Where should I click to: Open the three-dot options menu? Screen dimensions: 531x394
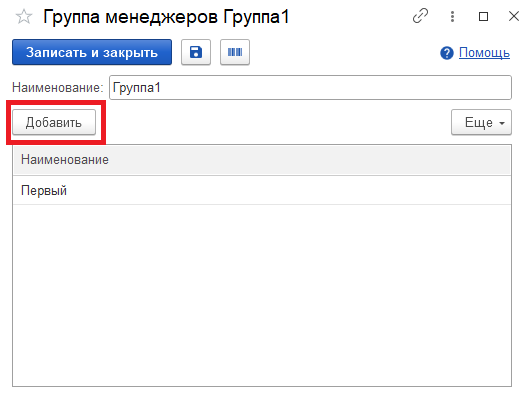[452, 16]
